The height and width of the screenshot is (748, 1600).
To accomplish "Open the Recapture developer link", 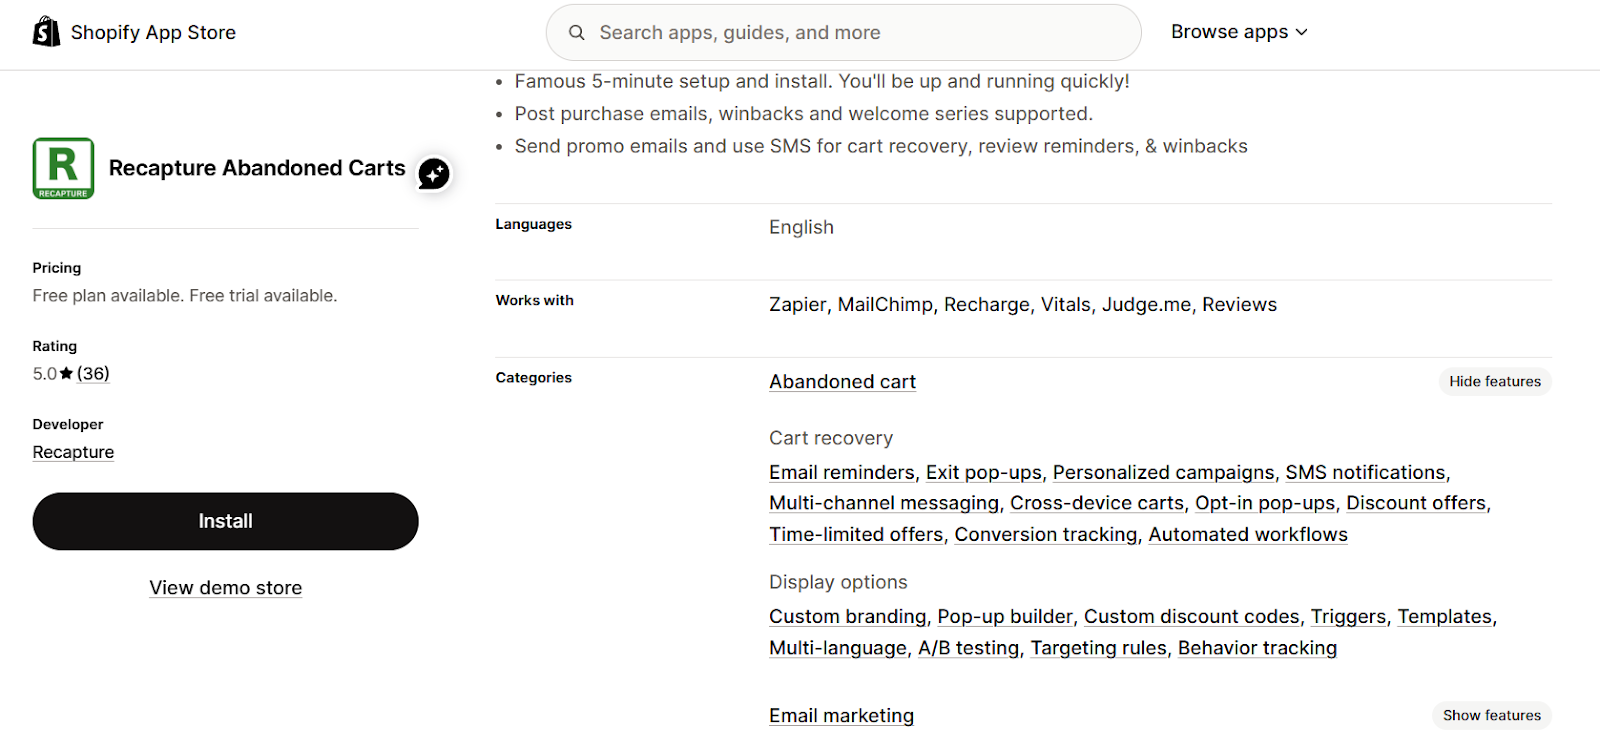I will (x=73, y=452).
